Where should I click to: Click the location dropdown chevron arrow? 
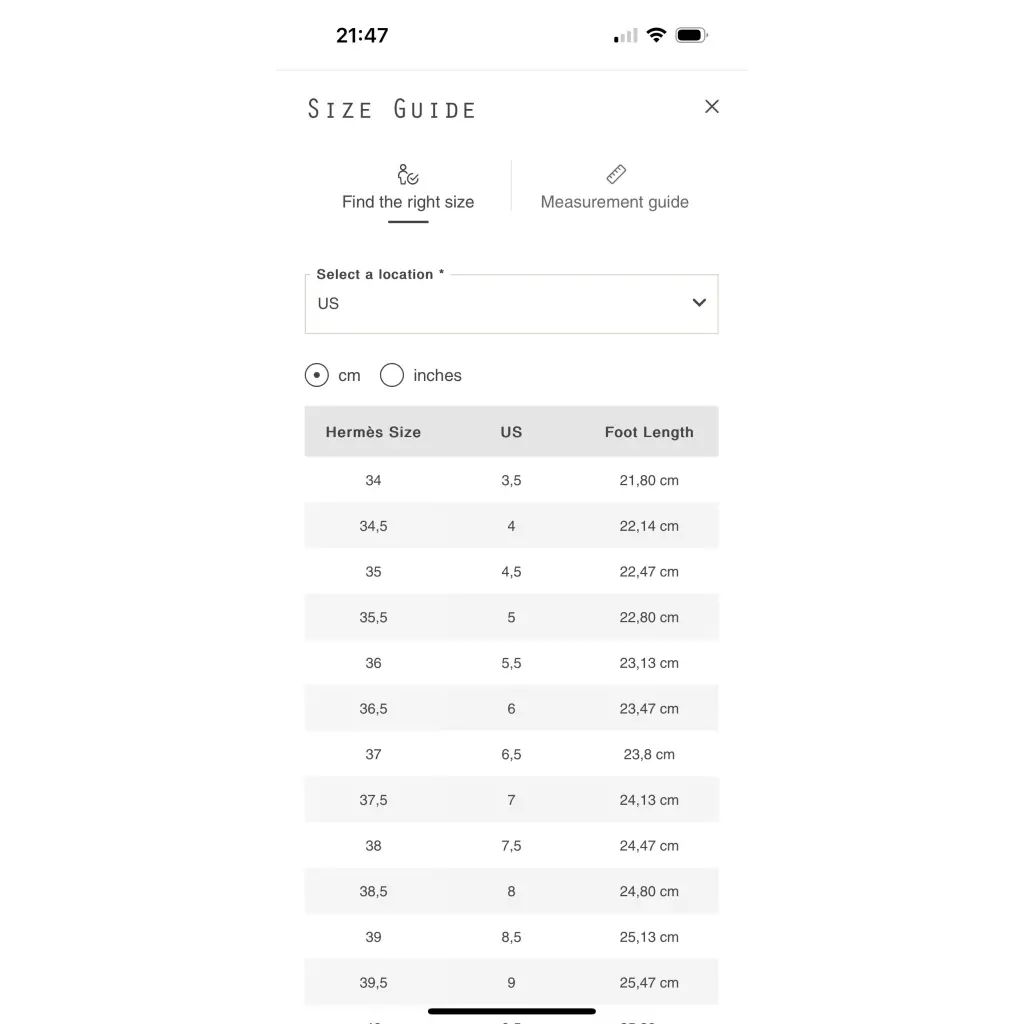(x=699, y=303)
